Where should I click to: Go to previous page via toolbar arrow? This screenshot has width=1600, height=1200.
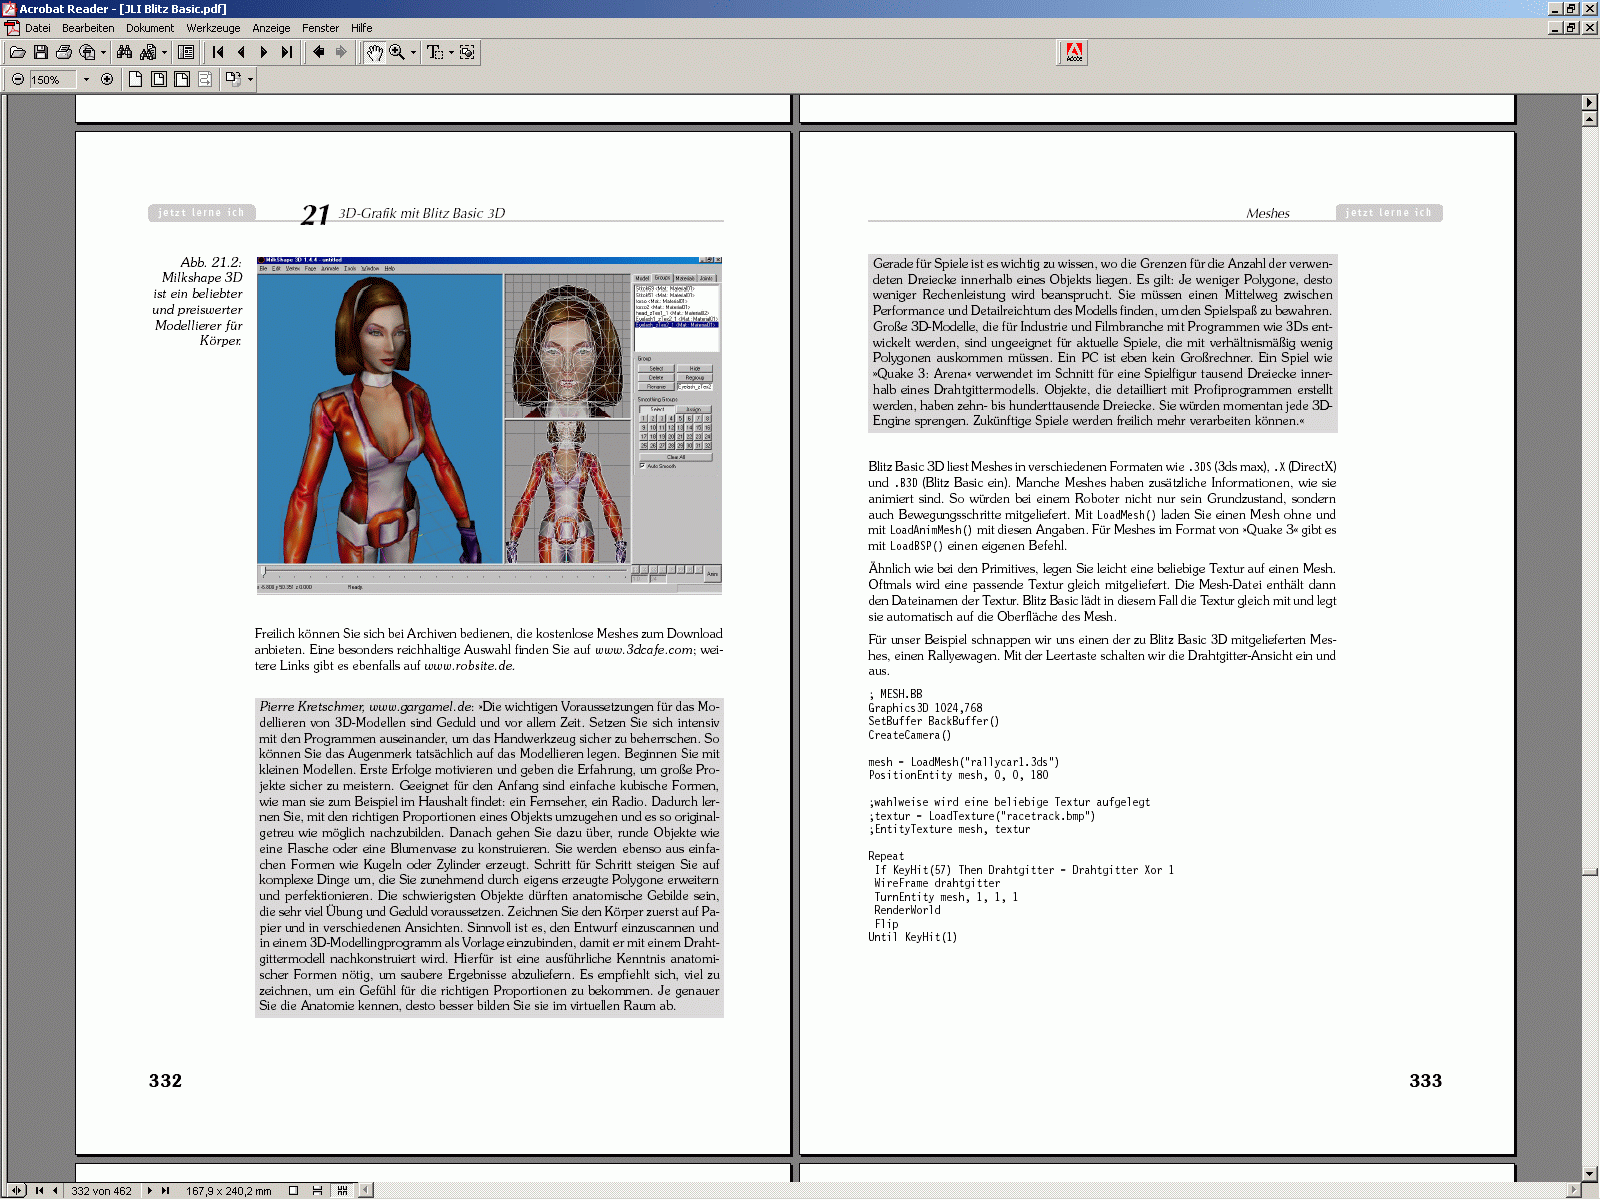coord(241,52)
